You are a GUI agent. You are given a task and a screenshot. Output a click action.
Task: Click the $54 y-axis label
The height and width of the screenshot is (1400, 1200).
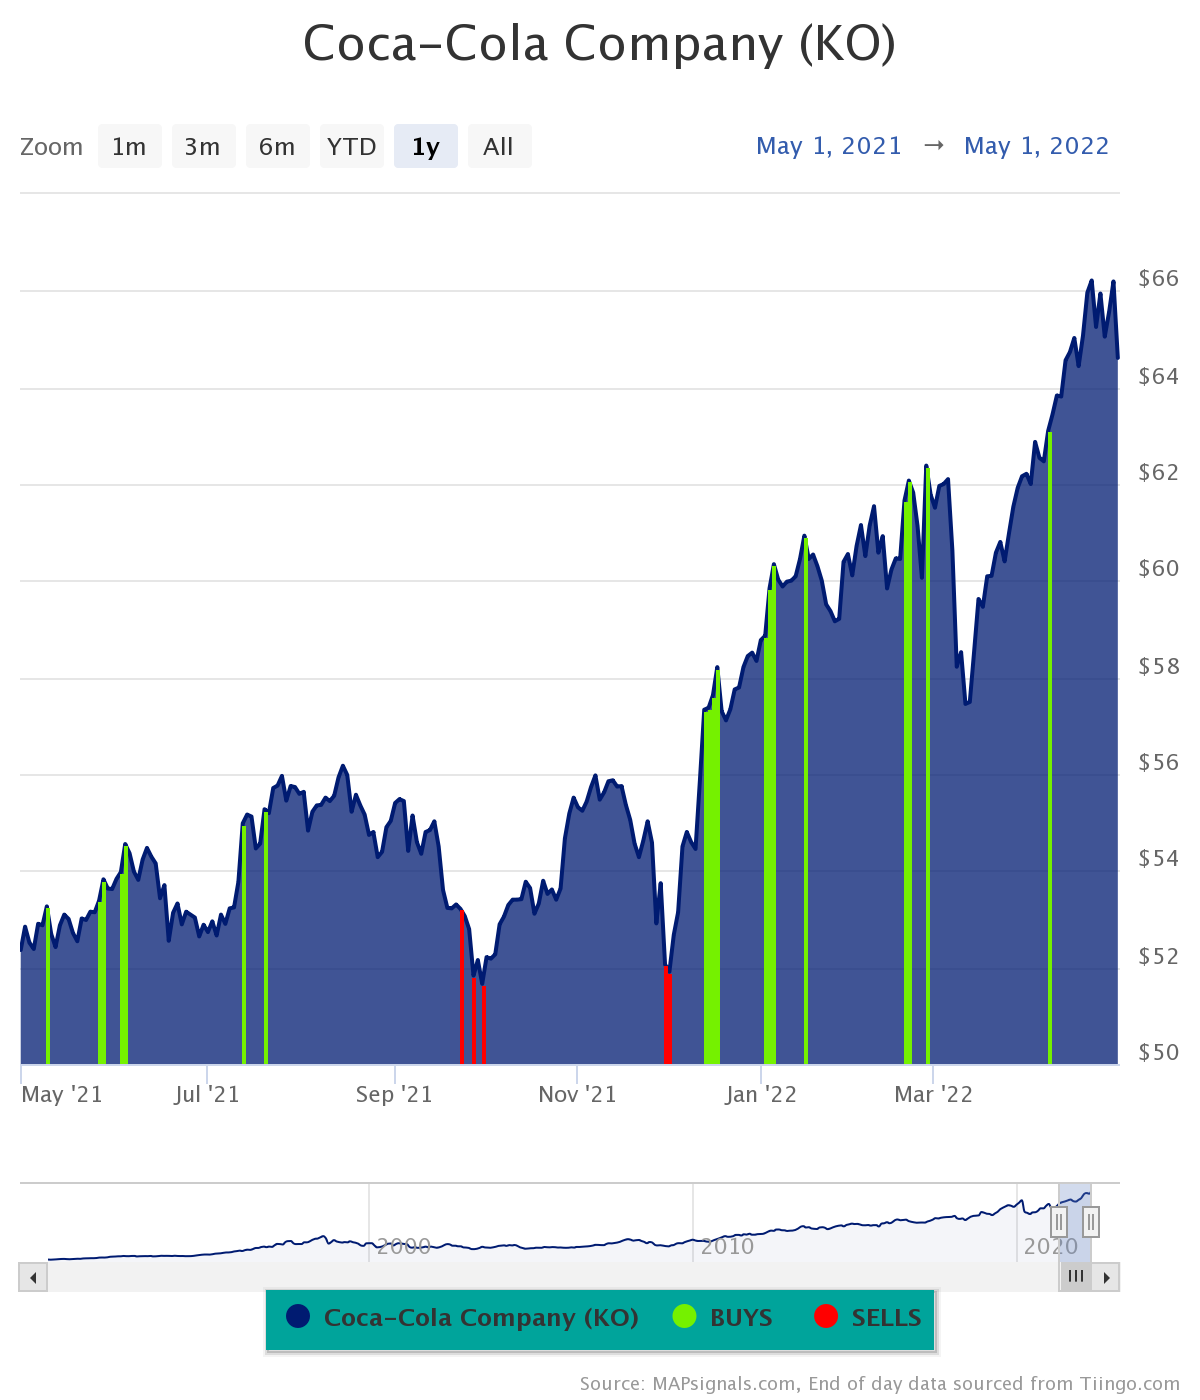click(x=1159, y=858)
